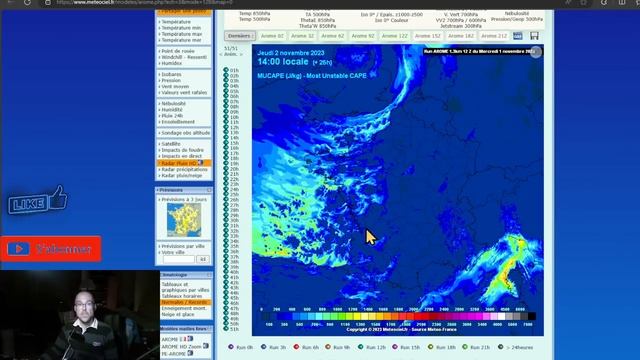Click the browser reload icon

27,2
